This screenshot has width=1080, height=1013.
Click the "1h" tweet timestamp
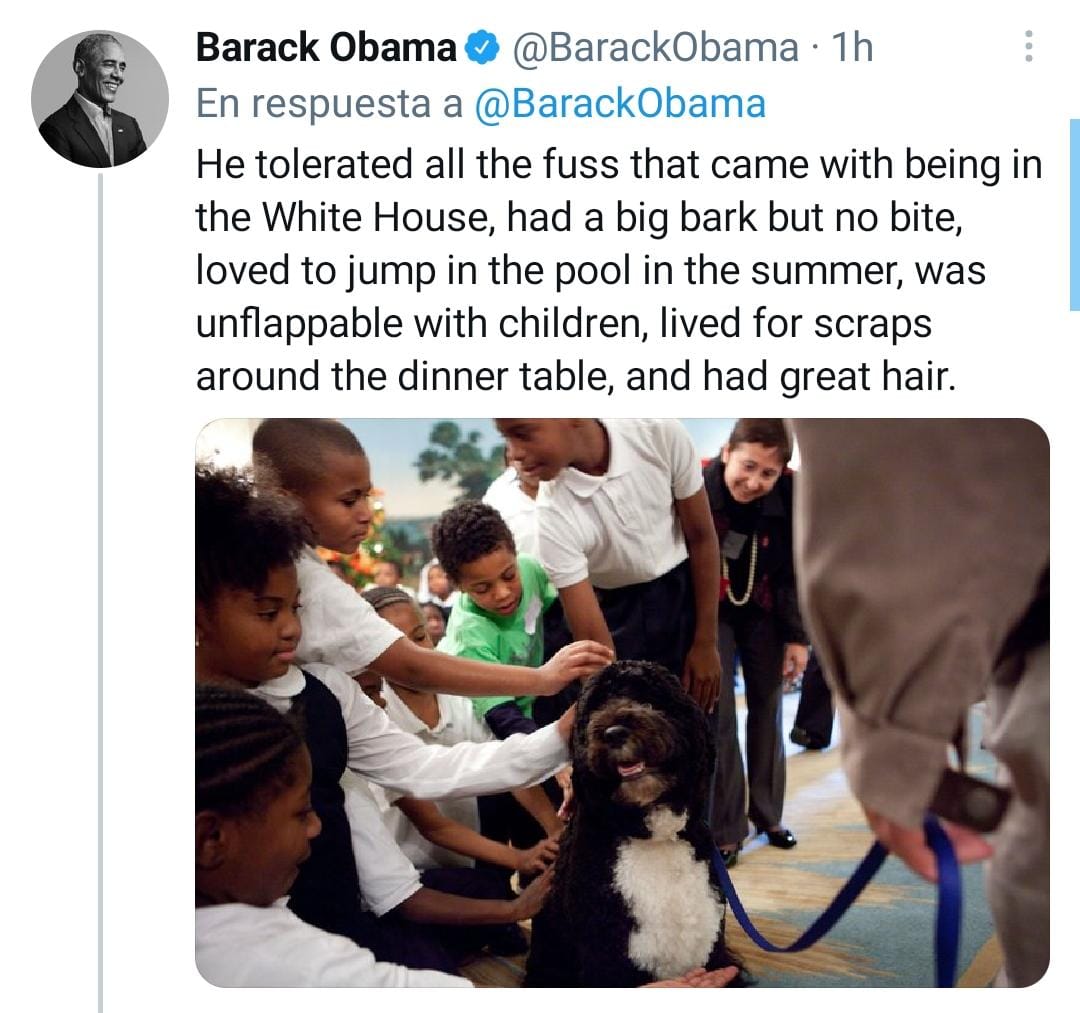coord(851,47)
